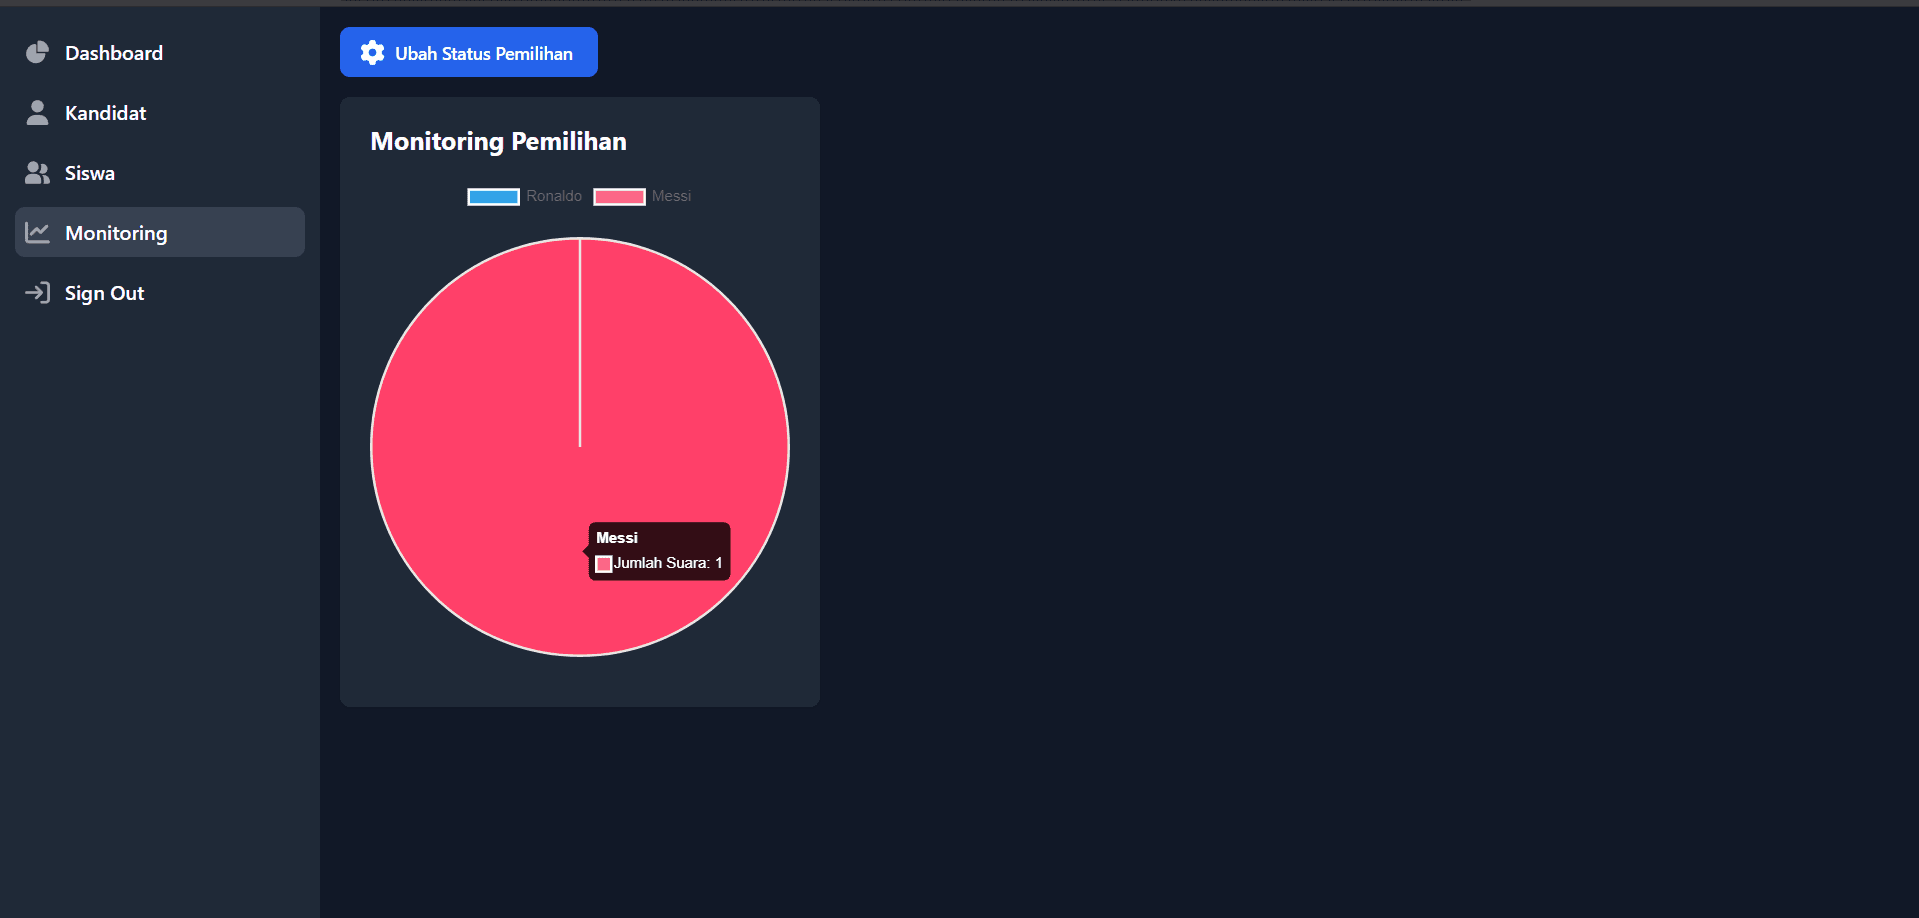
Task: Click the Monitoring line-chart icon
Action: pos(37,233)
